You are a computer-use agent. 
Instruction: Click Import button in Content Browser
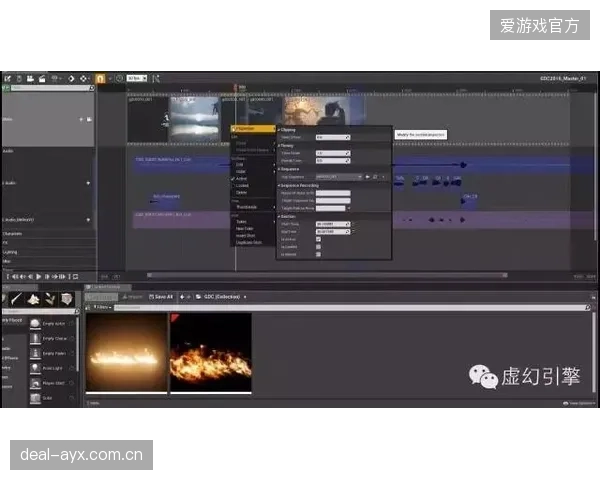click(132, 297)
